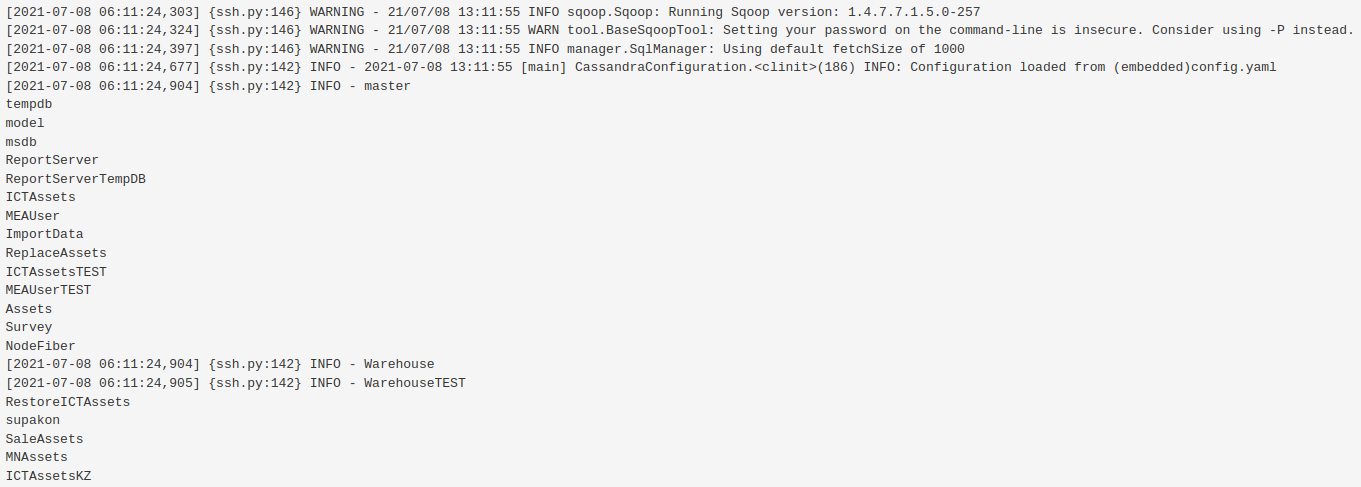Select the 'ImportData' line
The image size is (1361, 487).
pos(45,234)
